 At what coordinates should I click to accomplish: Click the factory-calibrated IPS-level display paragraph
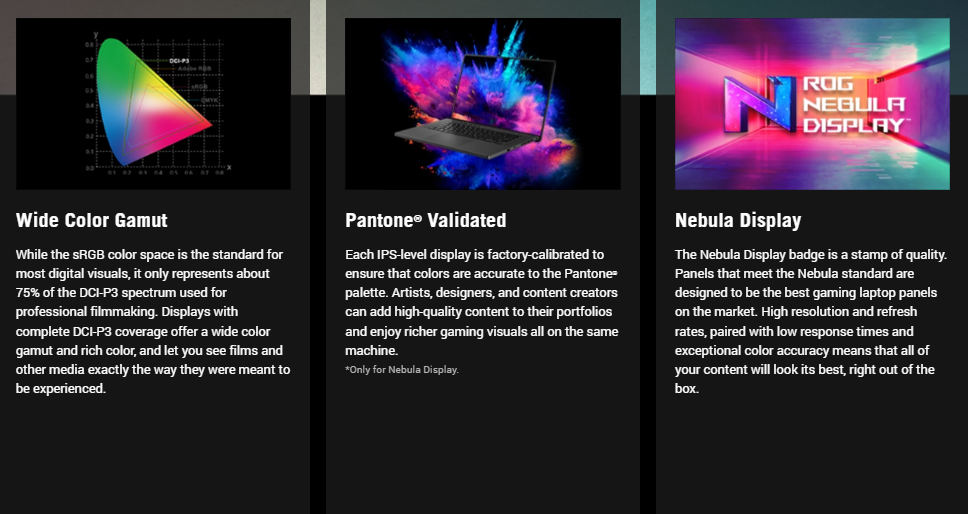[482, 302]
